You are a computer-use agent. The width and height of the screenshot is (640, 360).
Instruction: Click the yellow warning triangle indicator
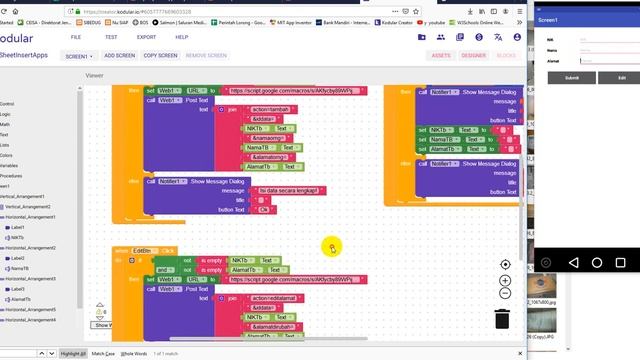coord(99,312)
